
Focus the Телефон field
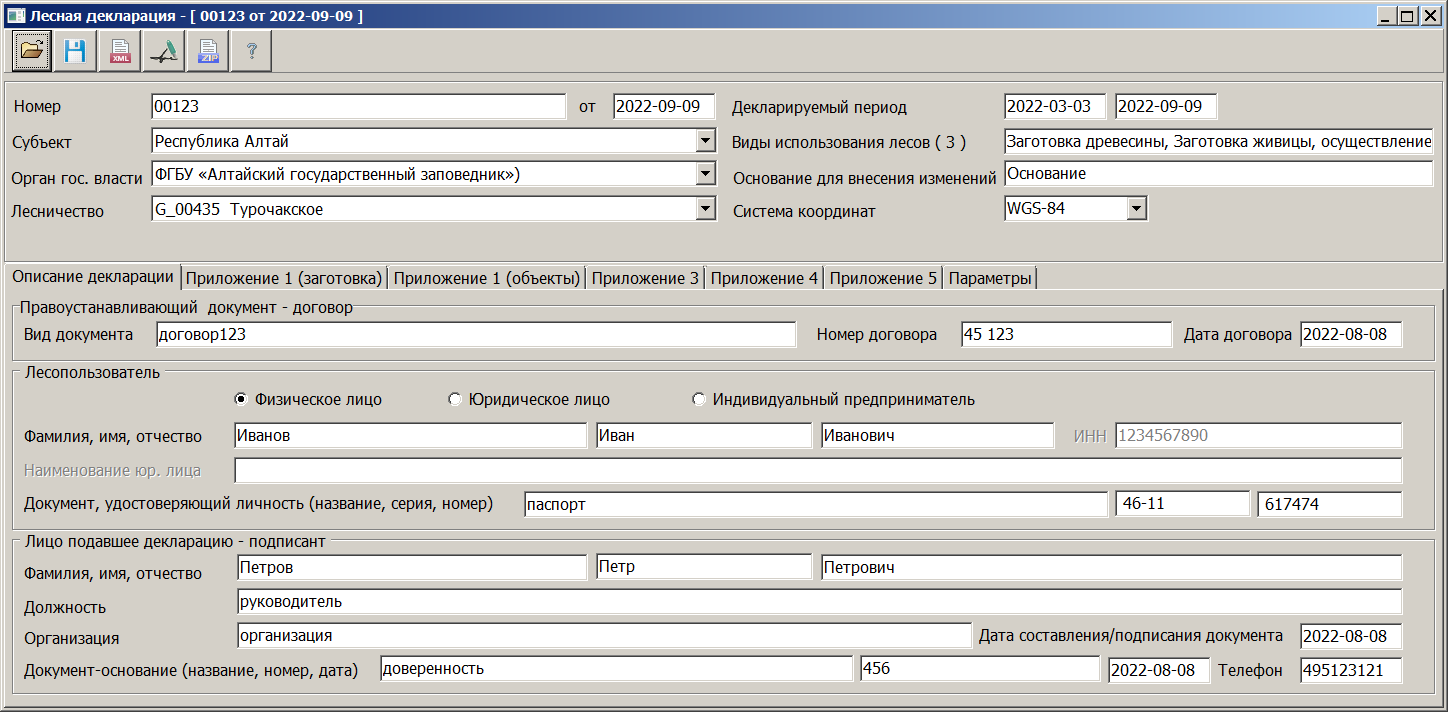pyautogui.click(x=1350, y=670)
